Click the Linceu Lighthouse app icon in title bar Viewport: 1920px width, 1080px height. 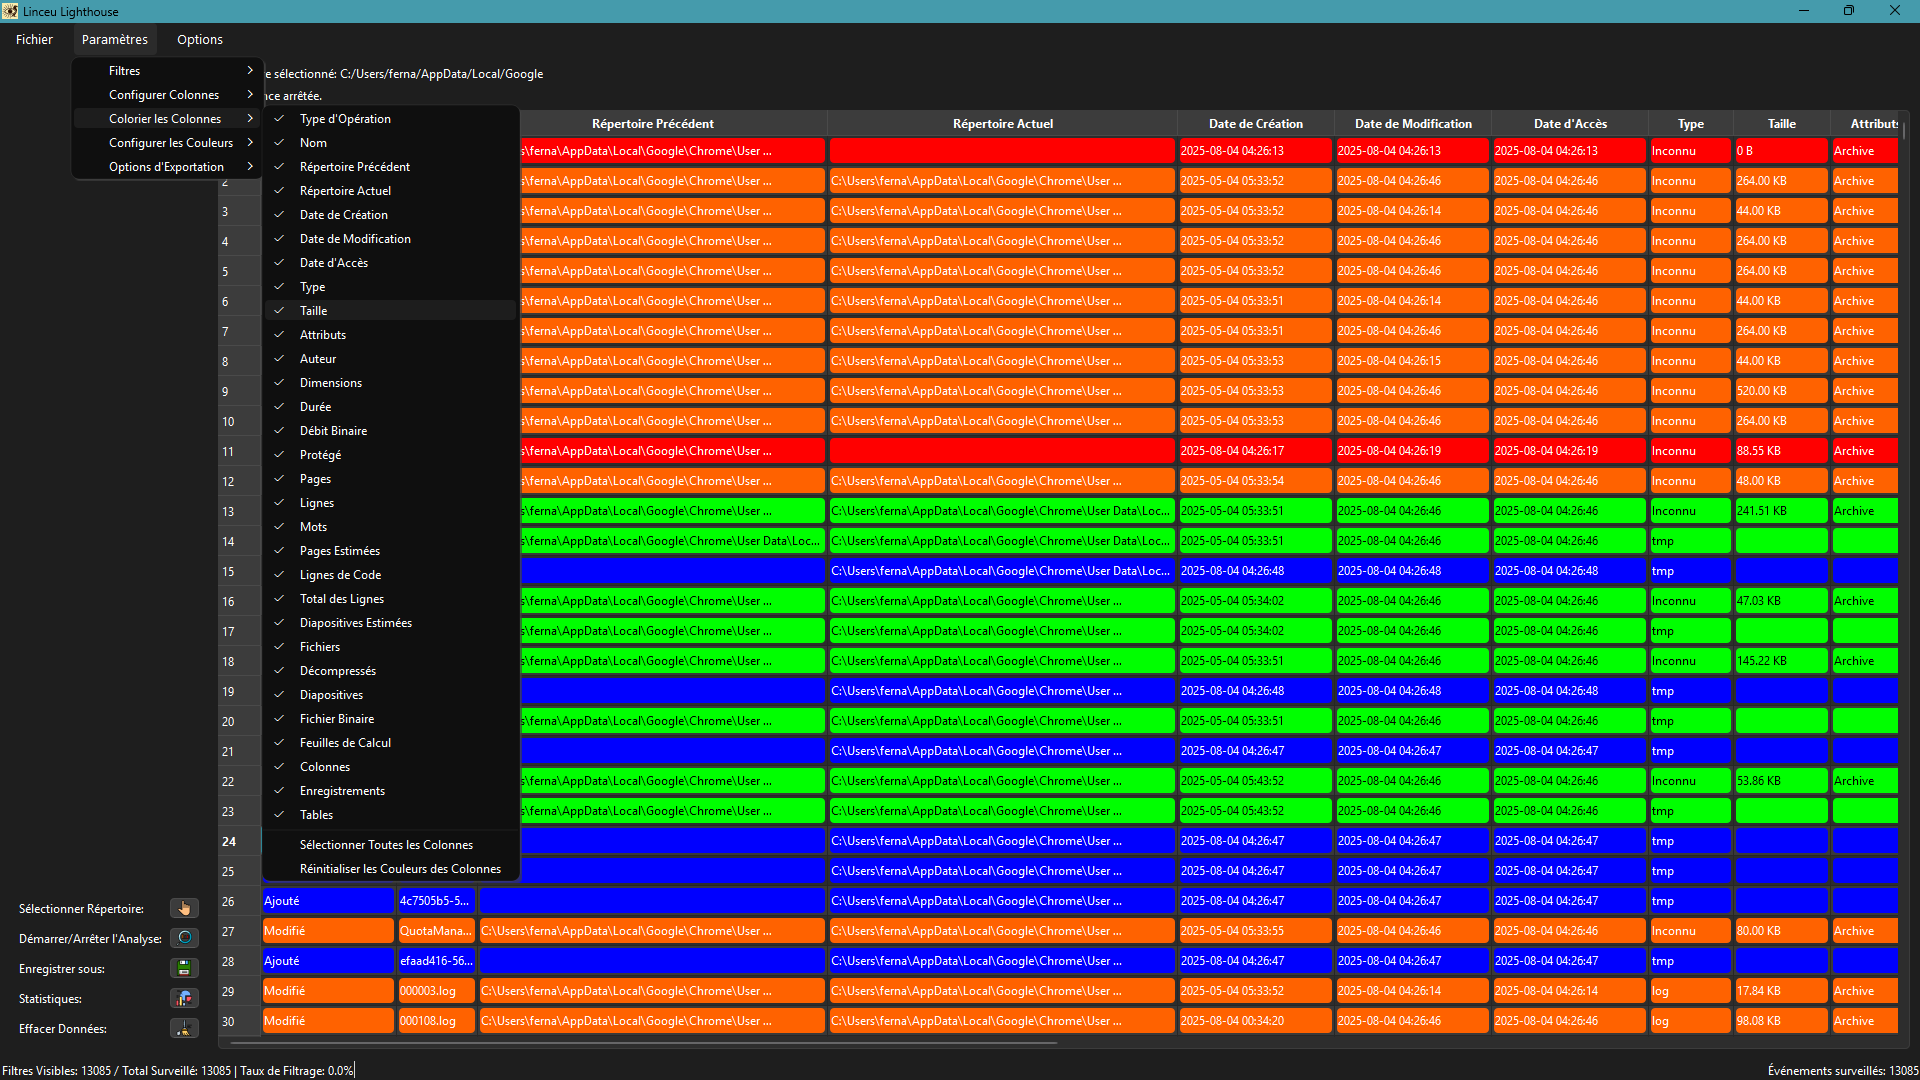(10, 11)
